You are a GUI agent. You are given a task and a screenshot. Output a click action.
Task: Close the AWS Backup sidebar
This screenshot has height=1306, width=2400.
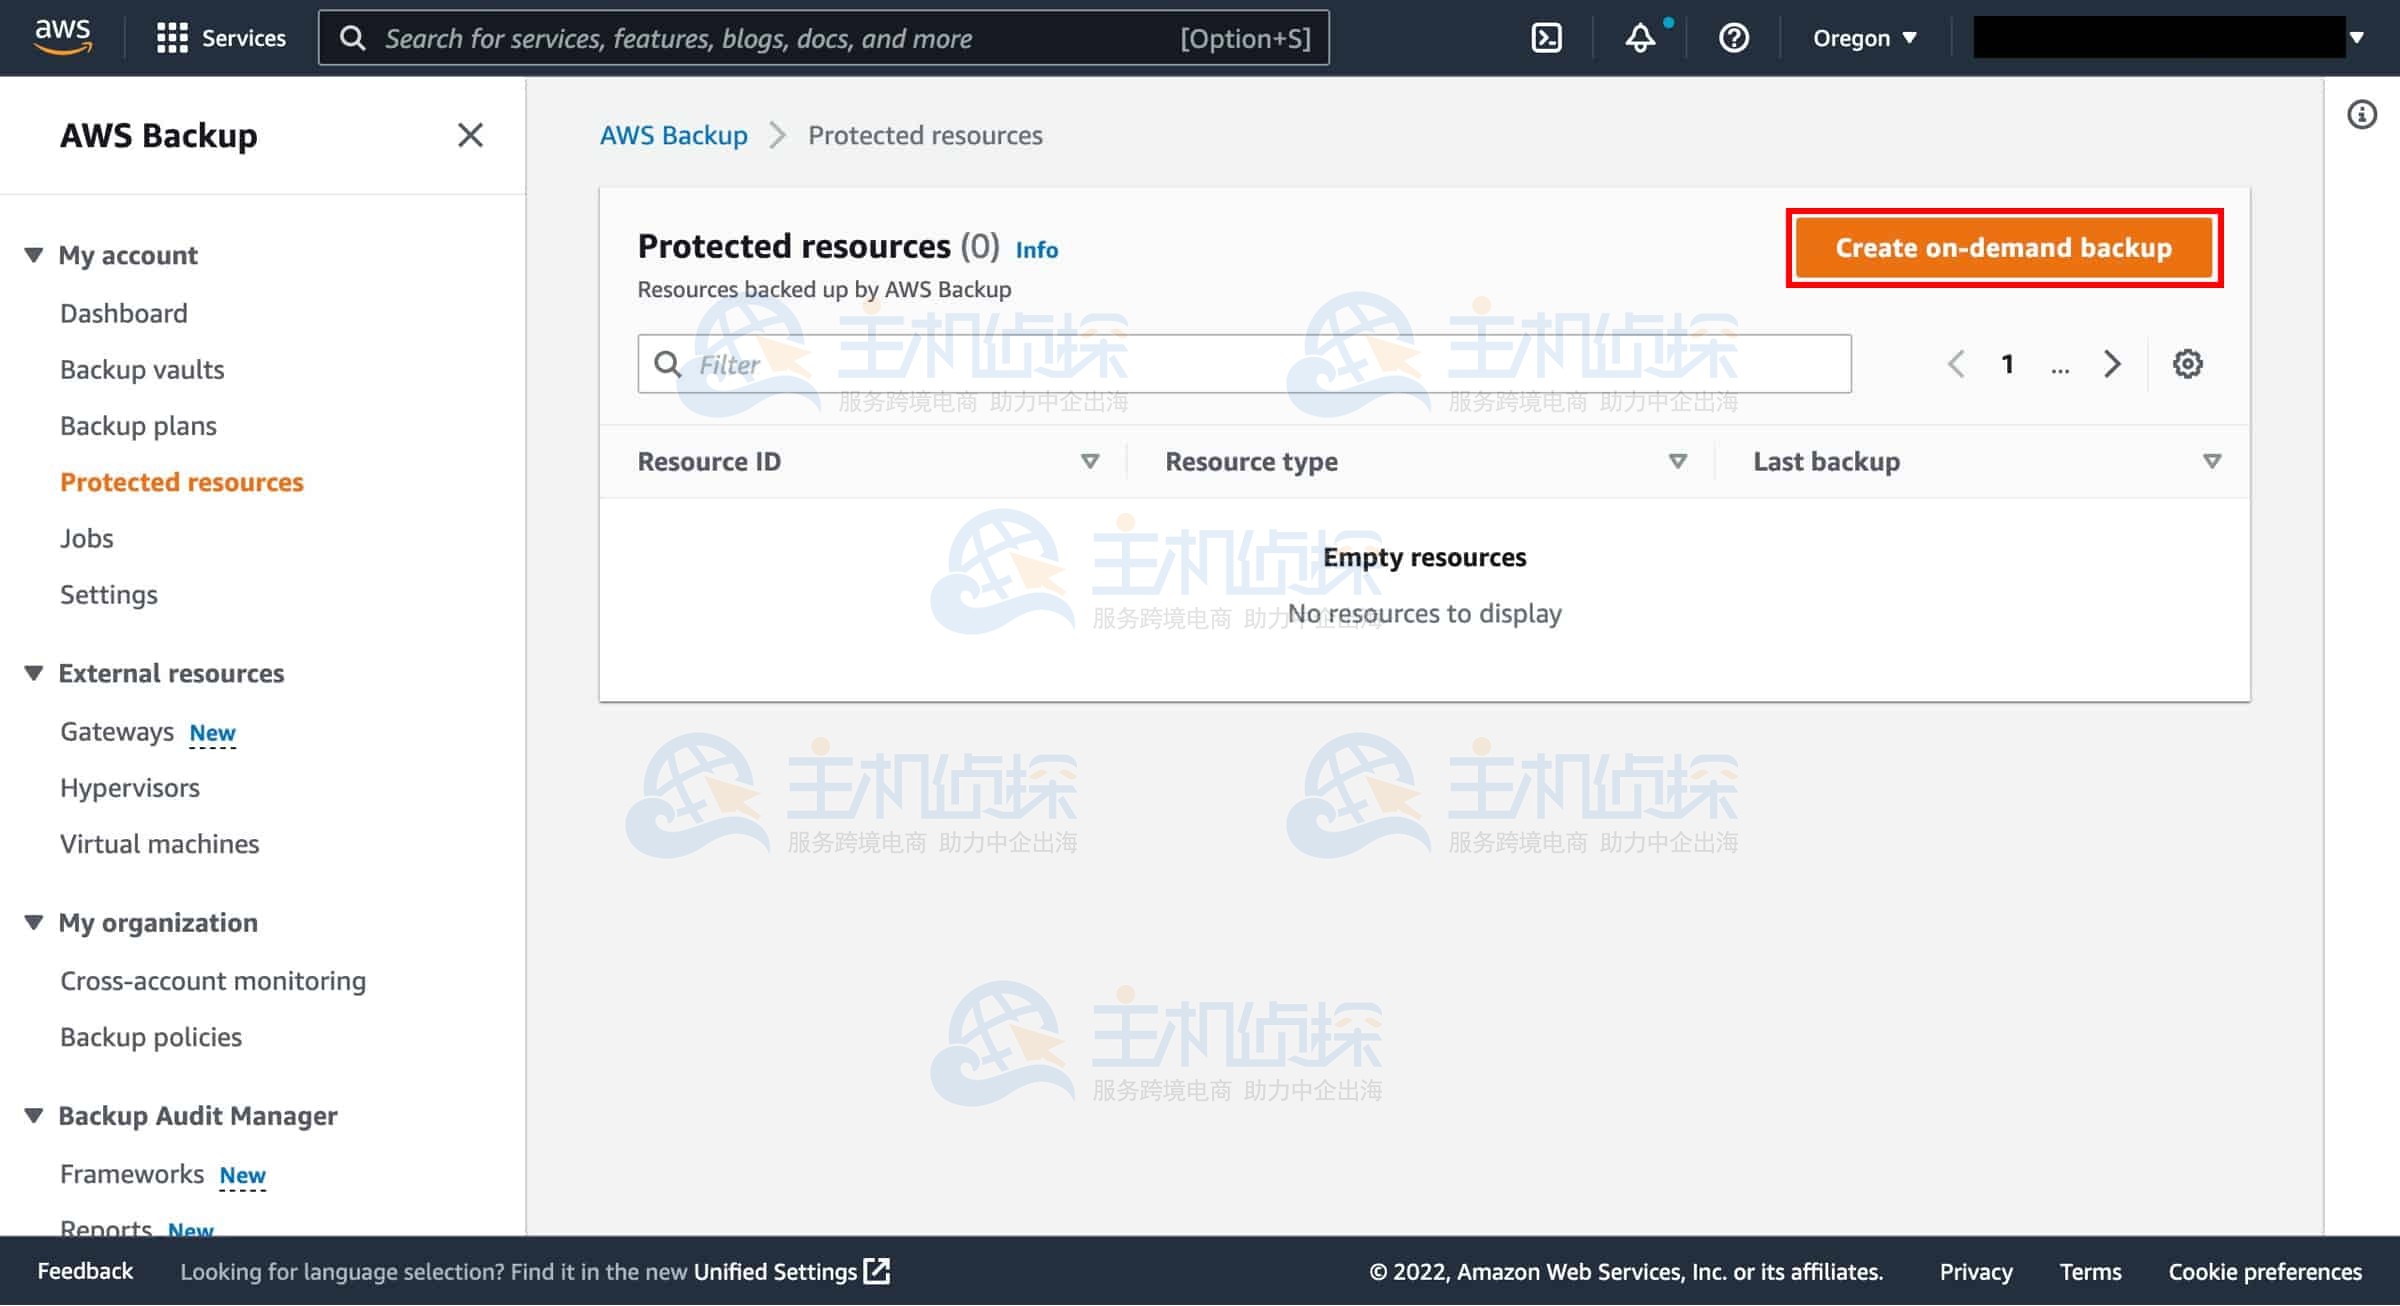(x=470, y=135)
